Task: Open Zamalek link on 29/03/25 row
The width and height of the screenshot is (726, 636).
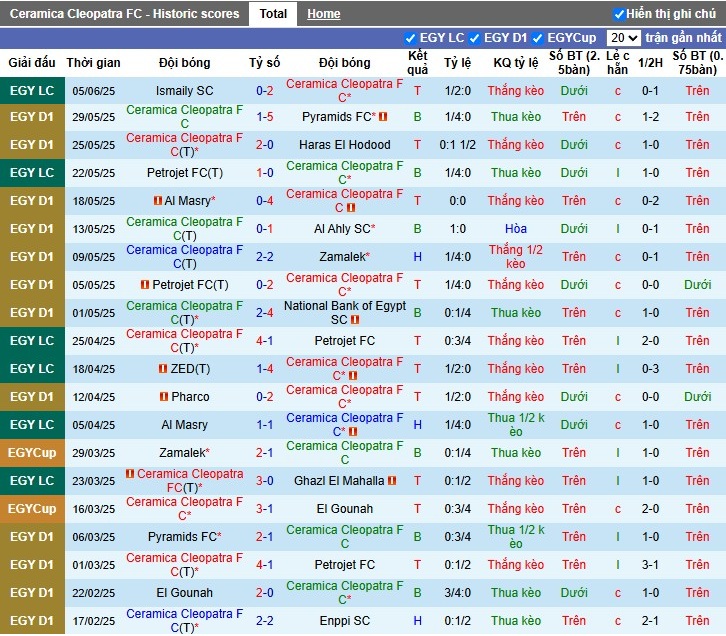Action: [x=182, y=453]
